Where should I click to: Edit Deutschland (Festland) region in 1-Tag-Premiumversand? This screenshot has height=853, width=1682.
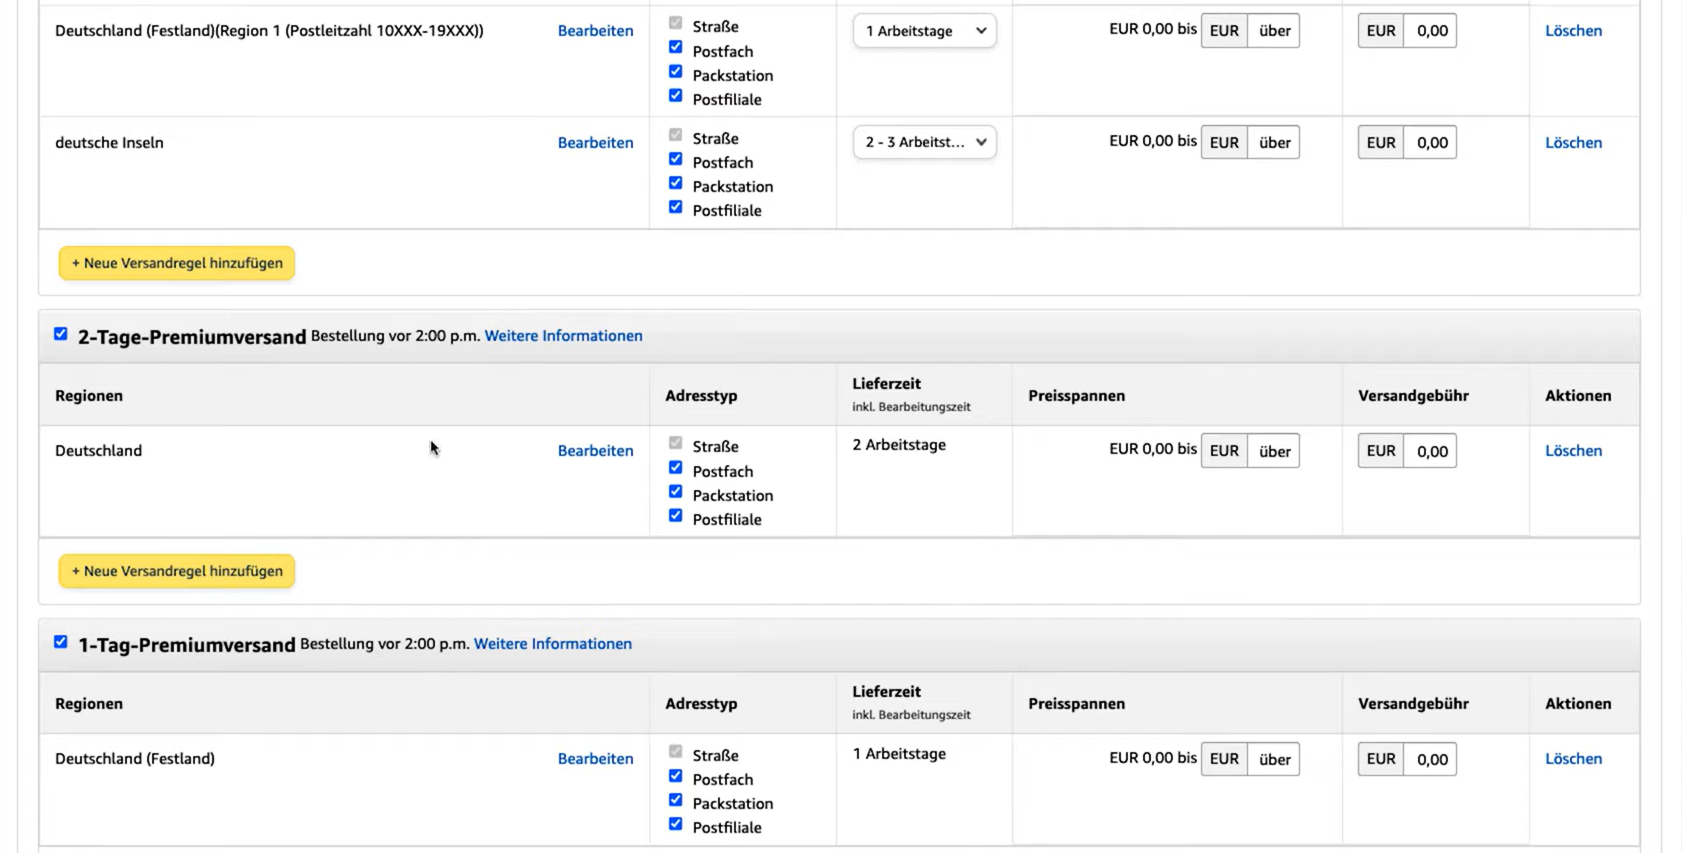pos(595,759)
